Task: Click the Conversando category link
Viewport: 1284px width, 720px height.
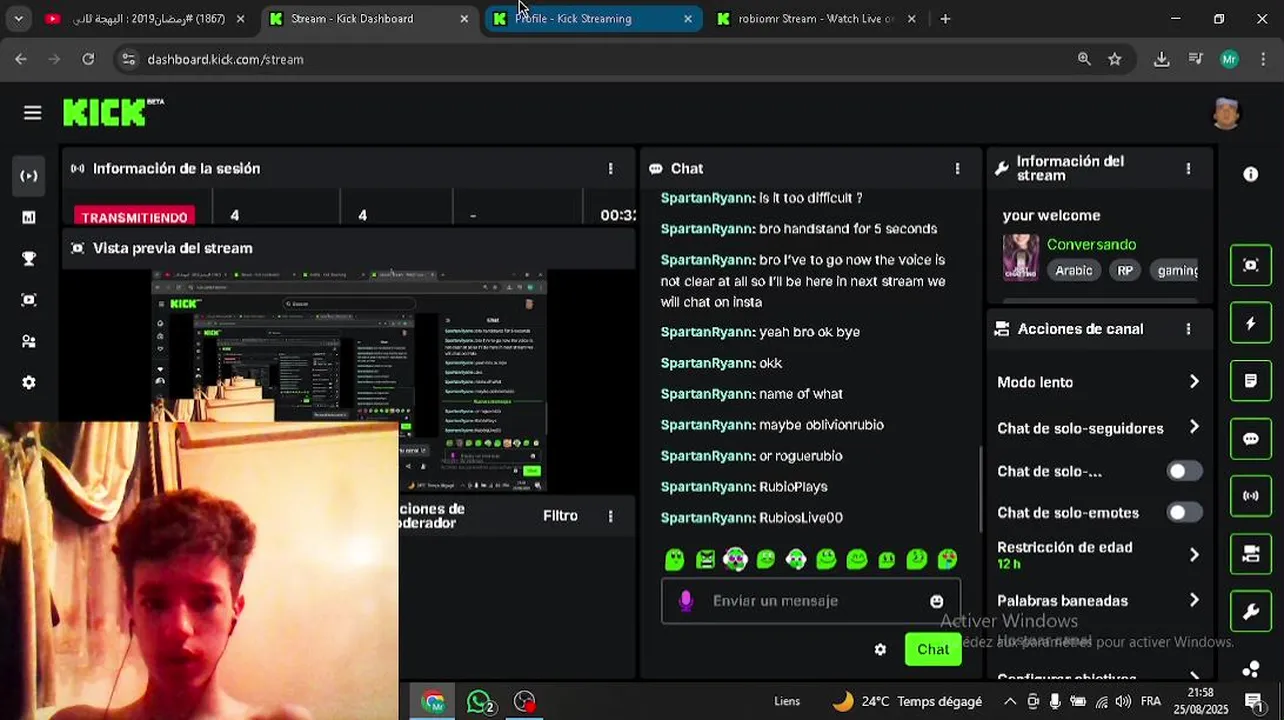Action: [1091, 244]
